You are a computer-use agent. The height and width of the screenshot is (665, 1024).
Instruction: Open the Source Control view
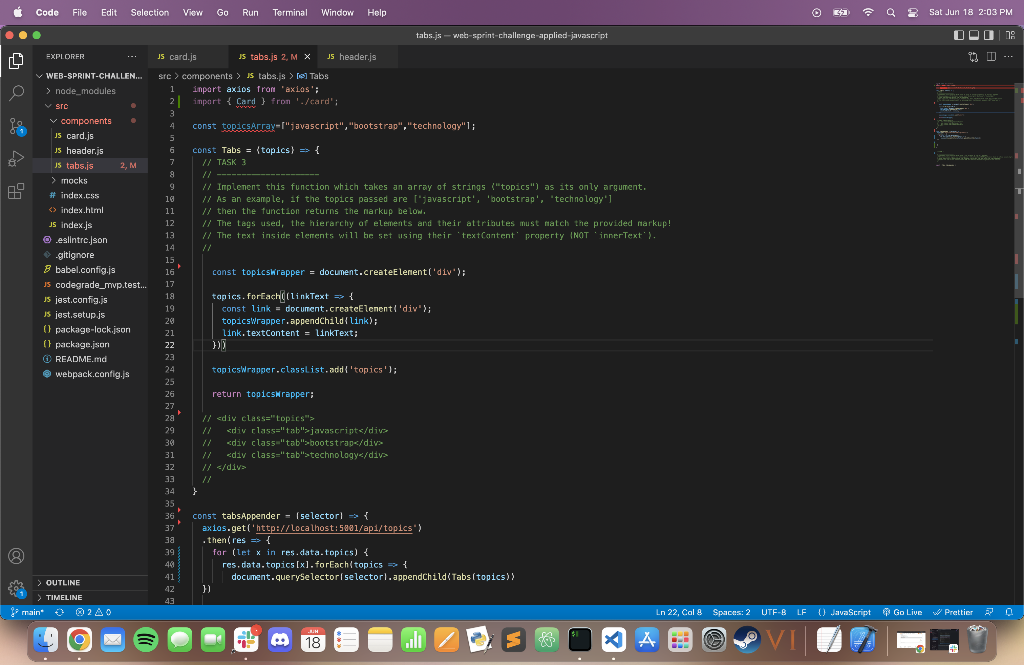16,126
